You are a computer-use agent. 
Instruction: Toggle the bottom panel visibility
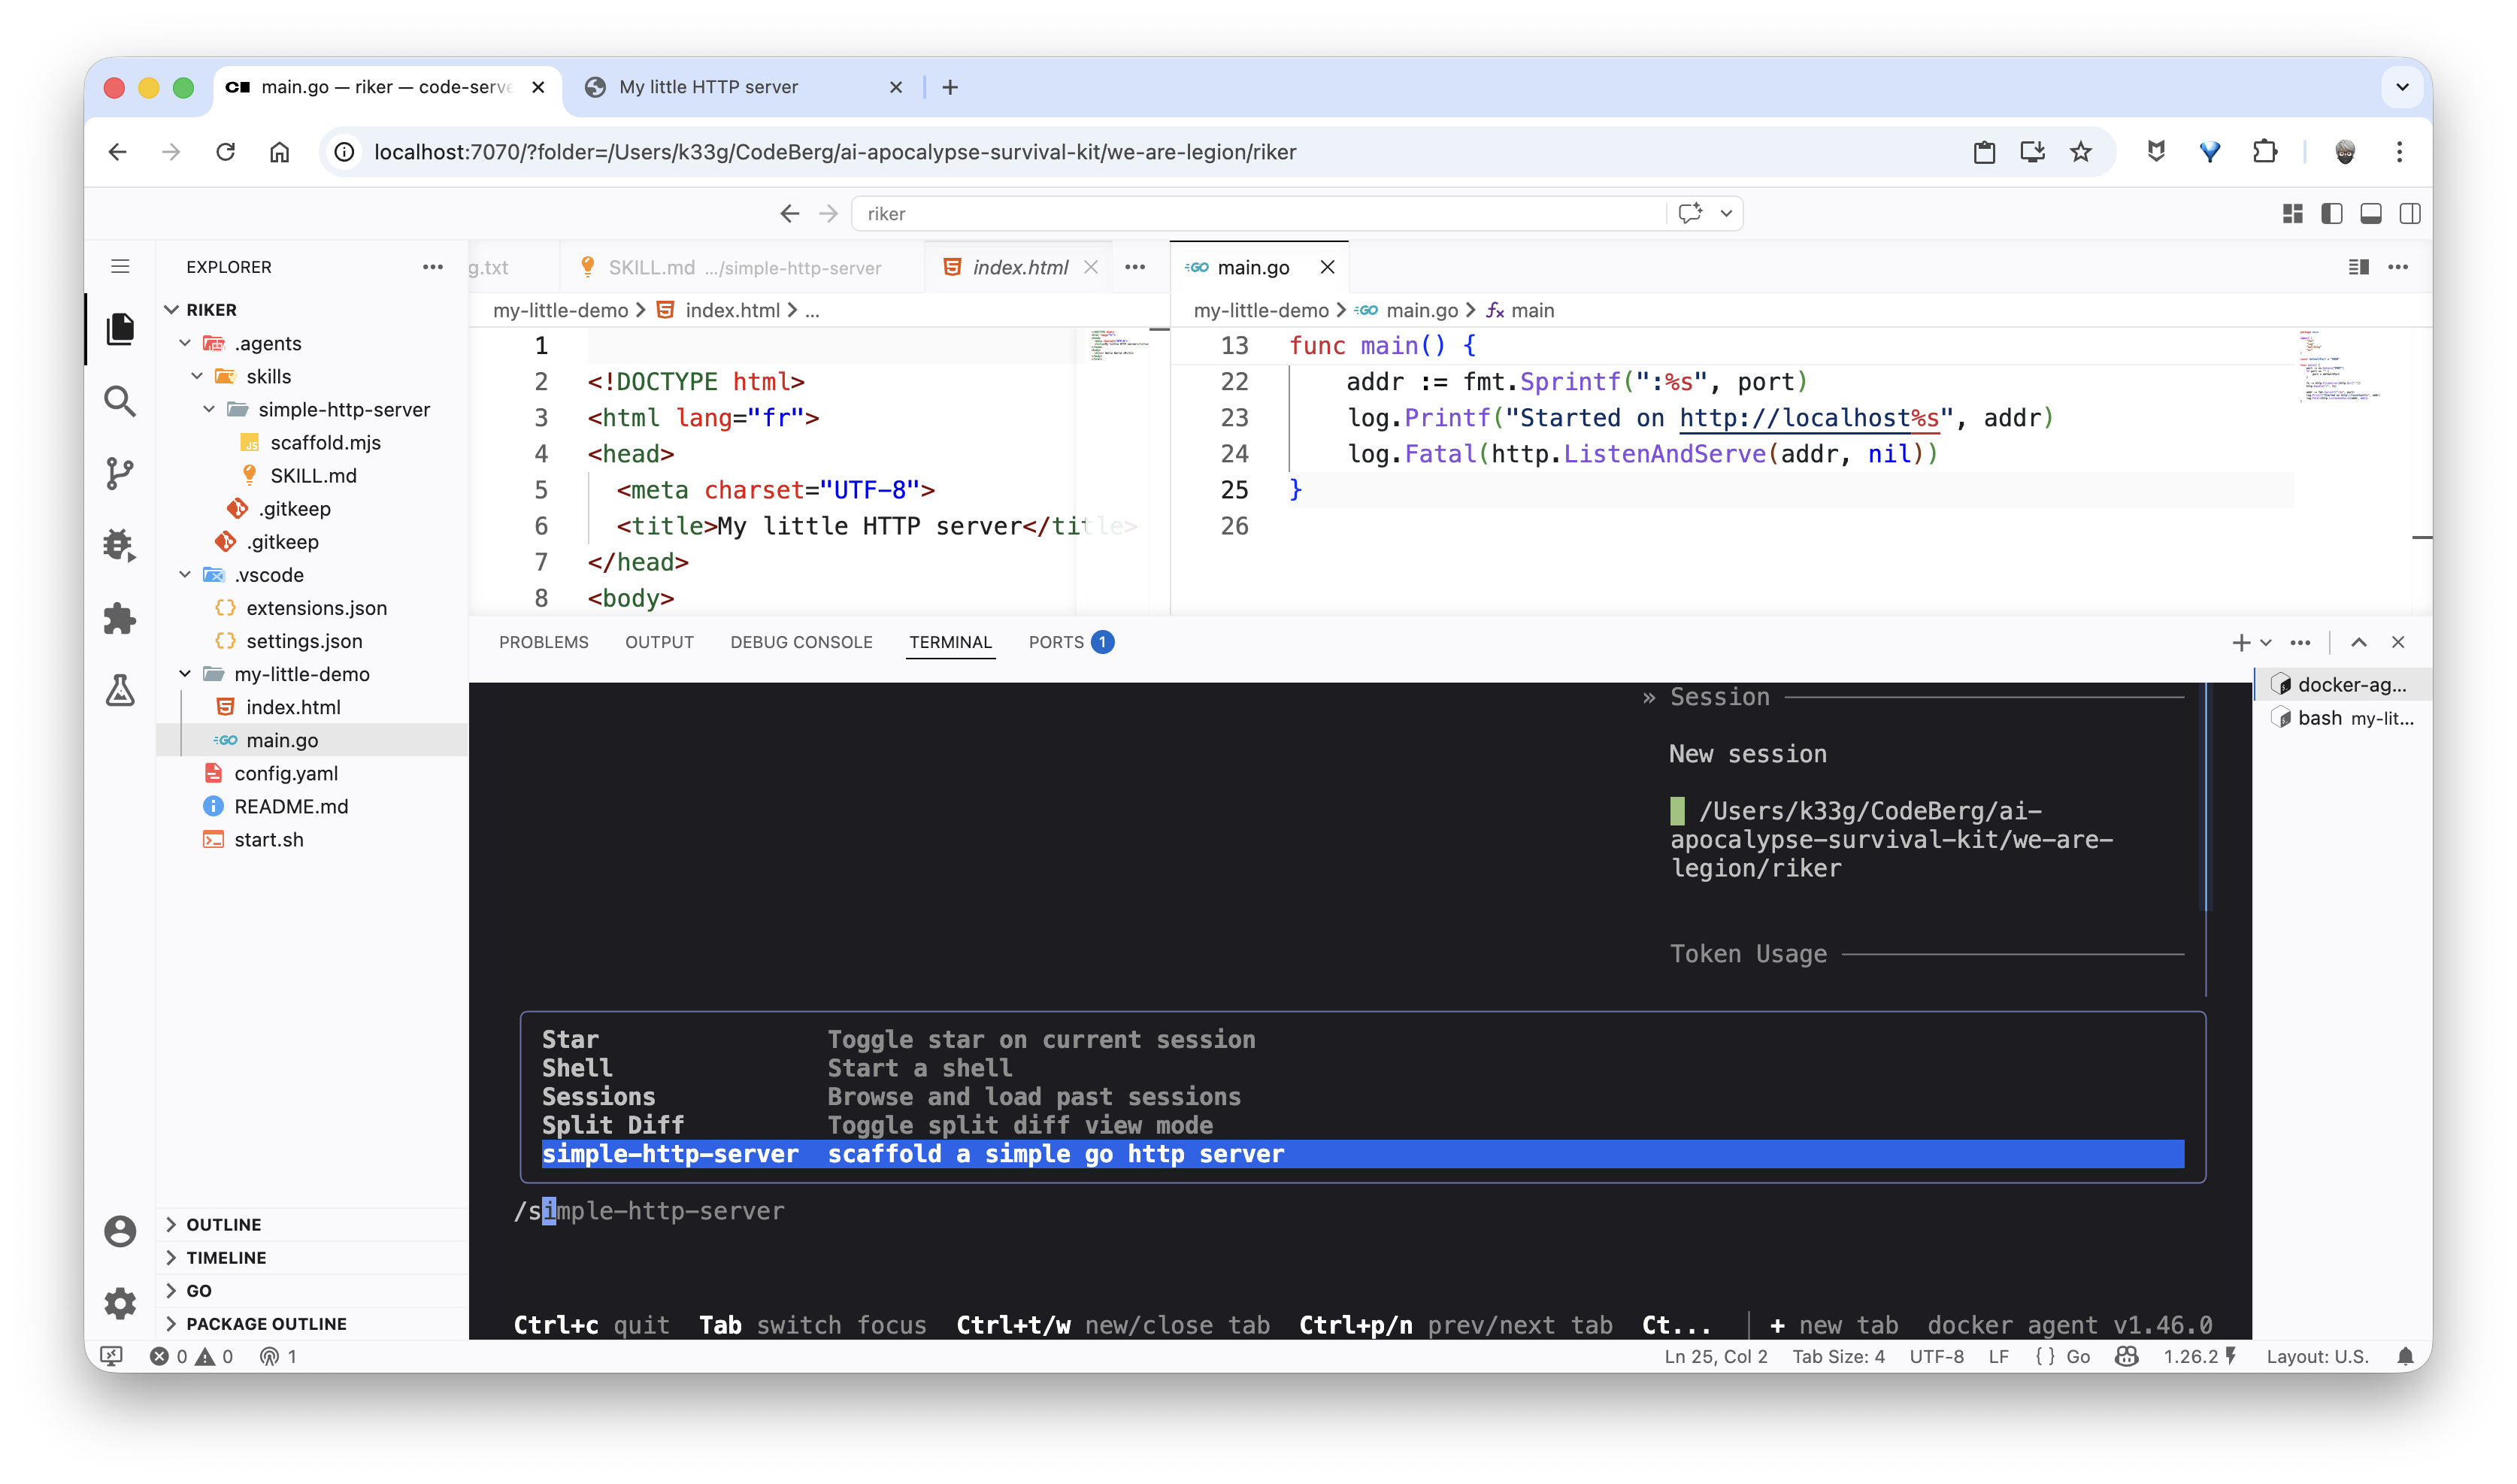pos(2370,213)
